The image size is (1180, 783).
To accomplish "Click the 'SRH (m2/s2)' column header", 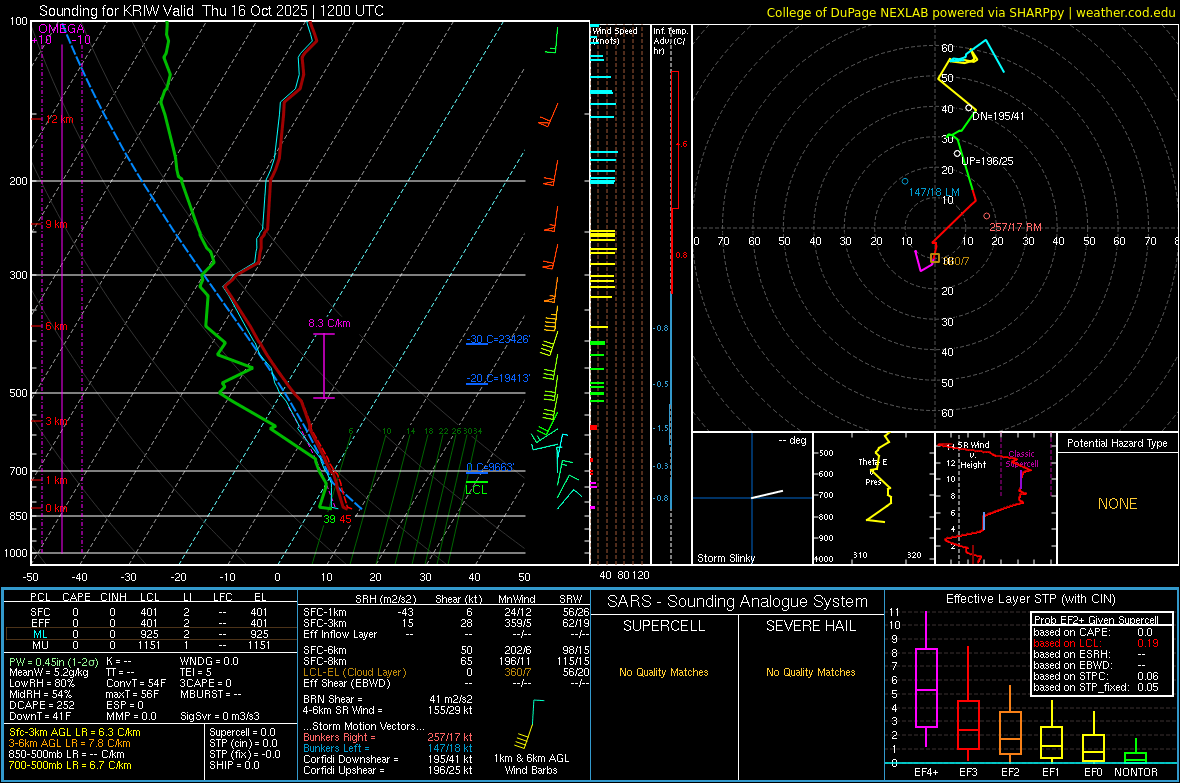I will tap(385, 599).
